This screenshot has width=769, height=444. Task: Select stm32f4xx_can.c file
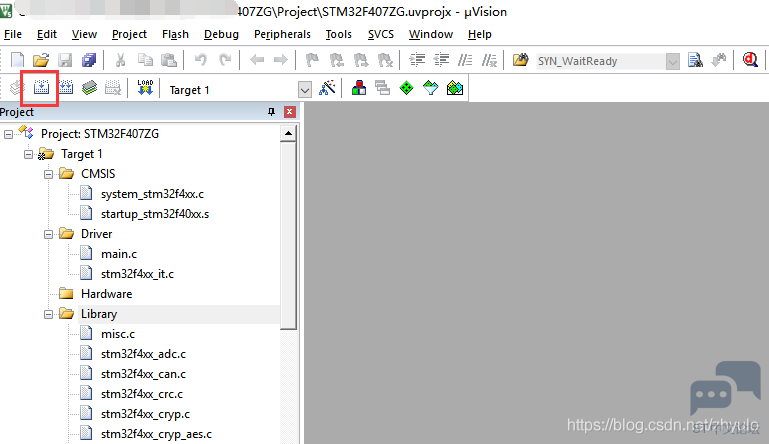point(143,374)
